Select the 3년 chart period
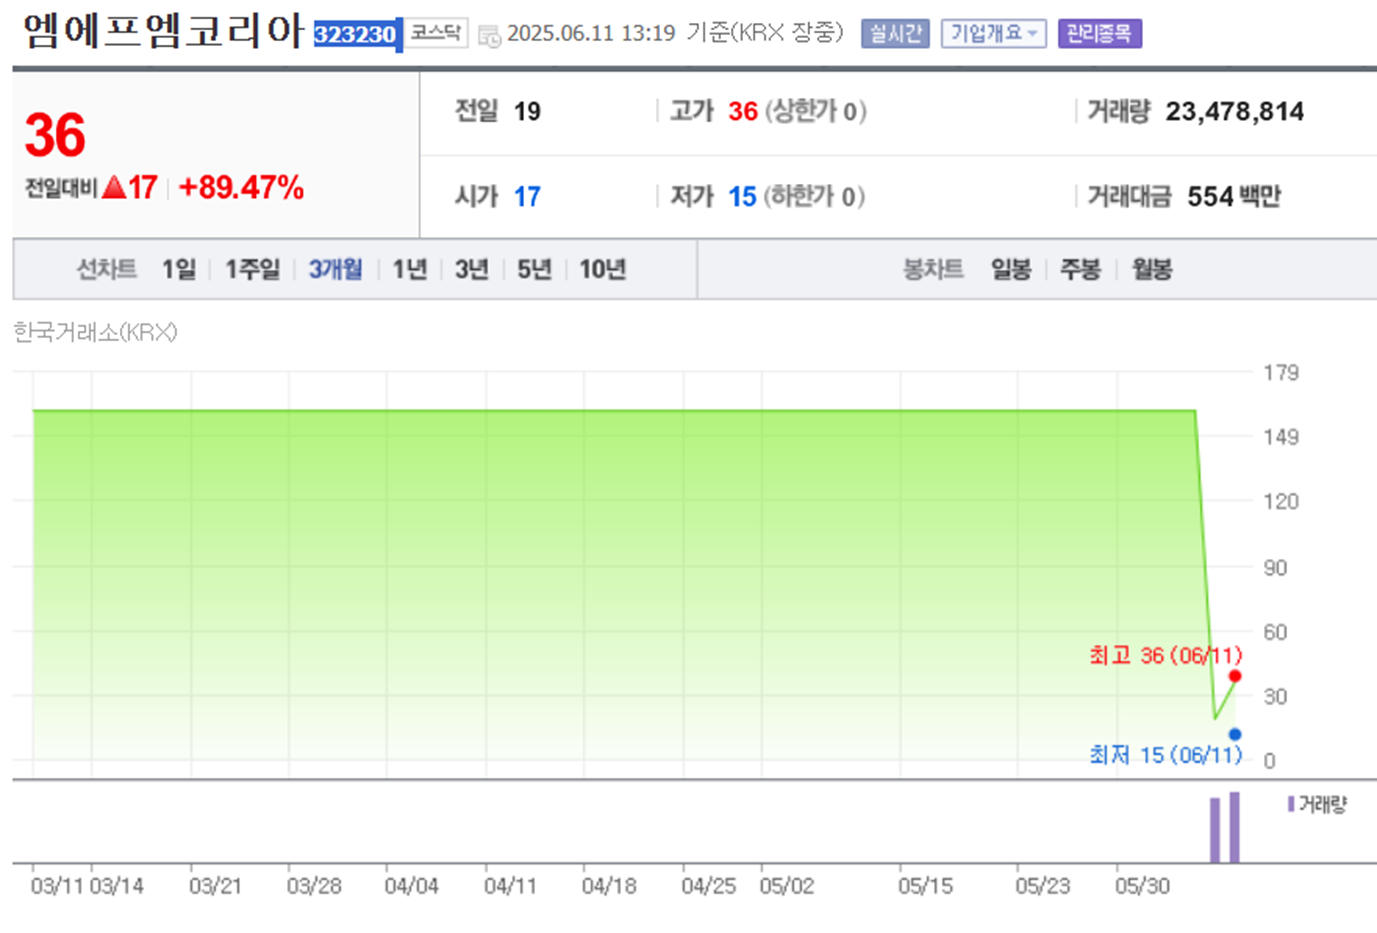 471,269
